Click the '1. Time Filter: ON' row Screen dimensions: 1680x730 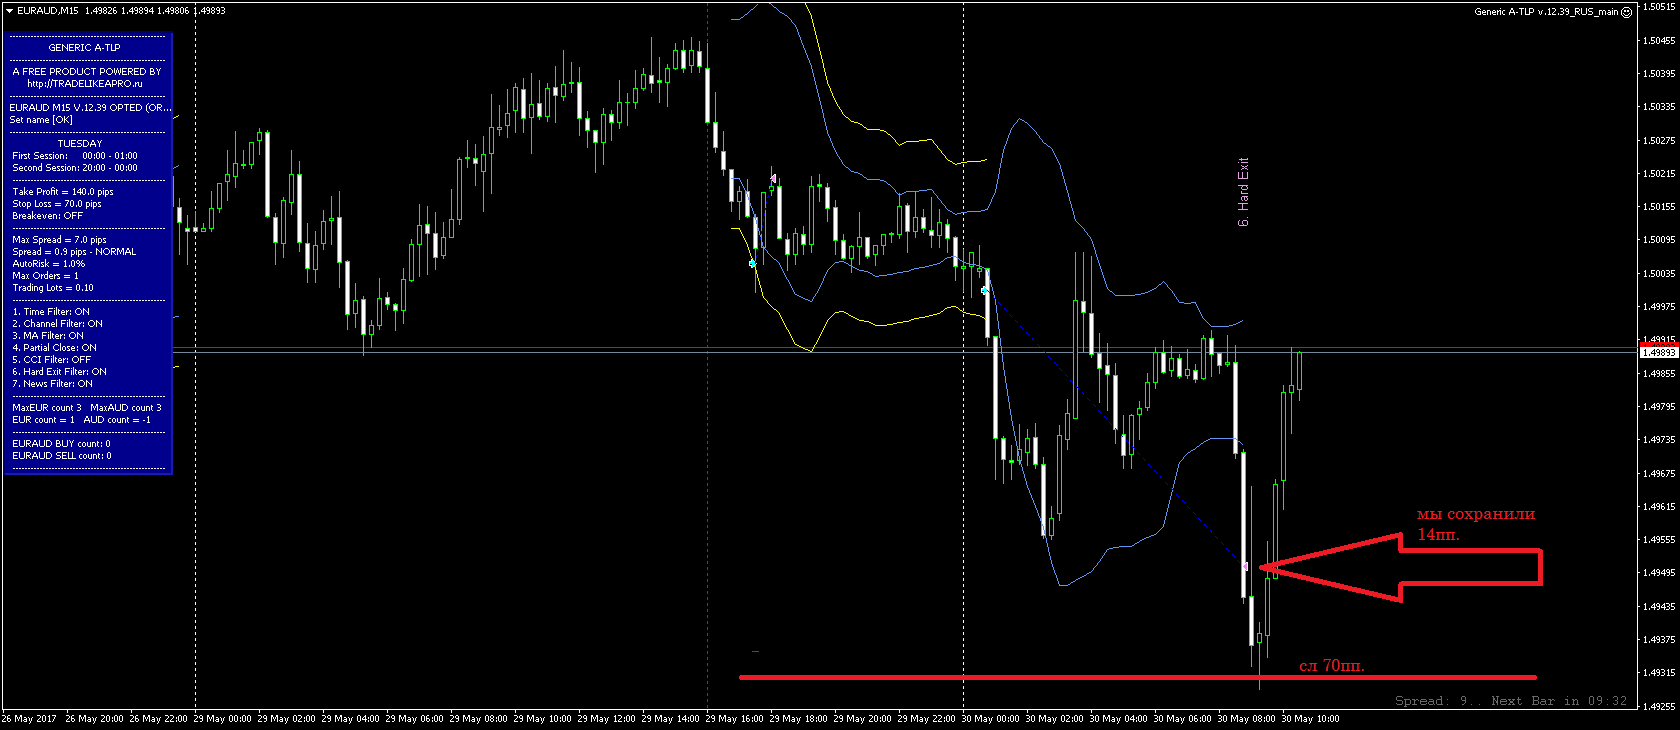click(51, 312)
